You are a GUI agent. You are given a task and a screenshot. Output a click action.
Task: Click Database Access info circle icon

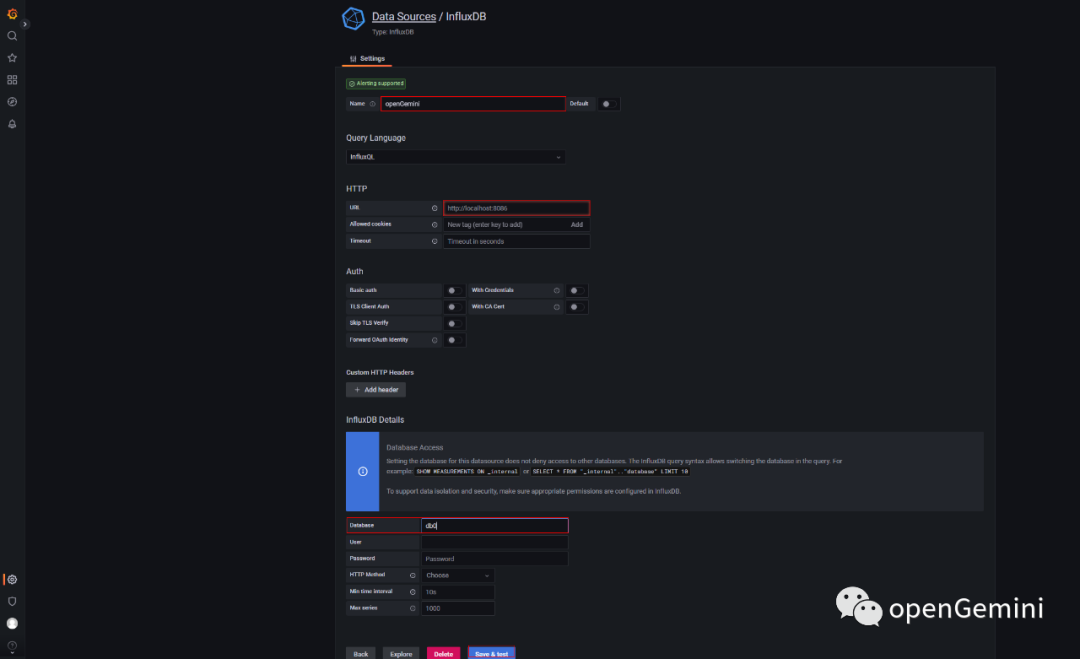point(362,472)
